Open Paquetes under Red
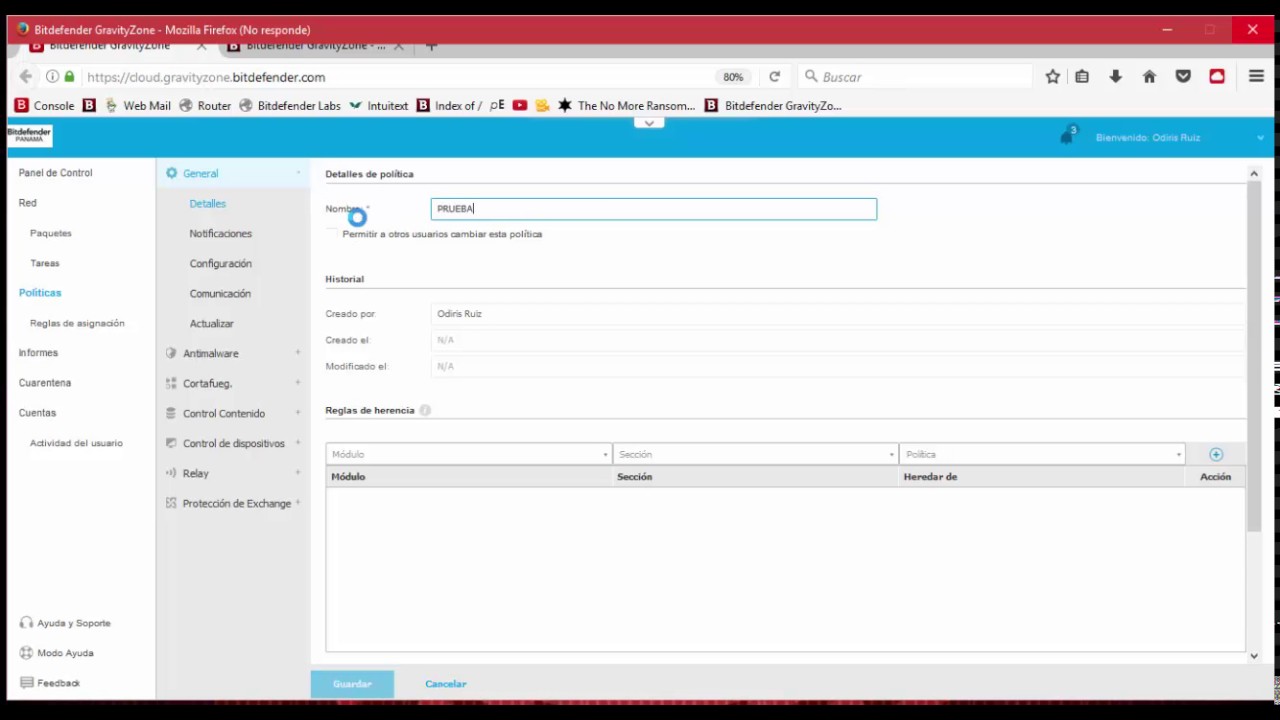Viewport: 1280px width, 720px height. point(50,233)
